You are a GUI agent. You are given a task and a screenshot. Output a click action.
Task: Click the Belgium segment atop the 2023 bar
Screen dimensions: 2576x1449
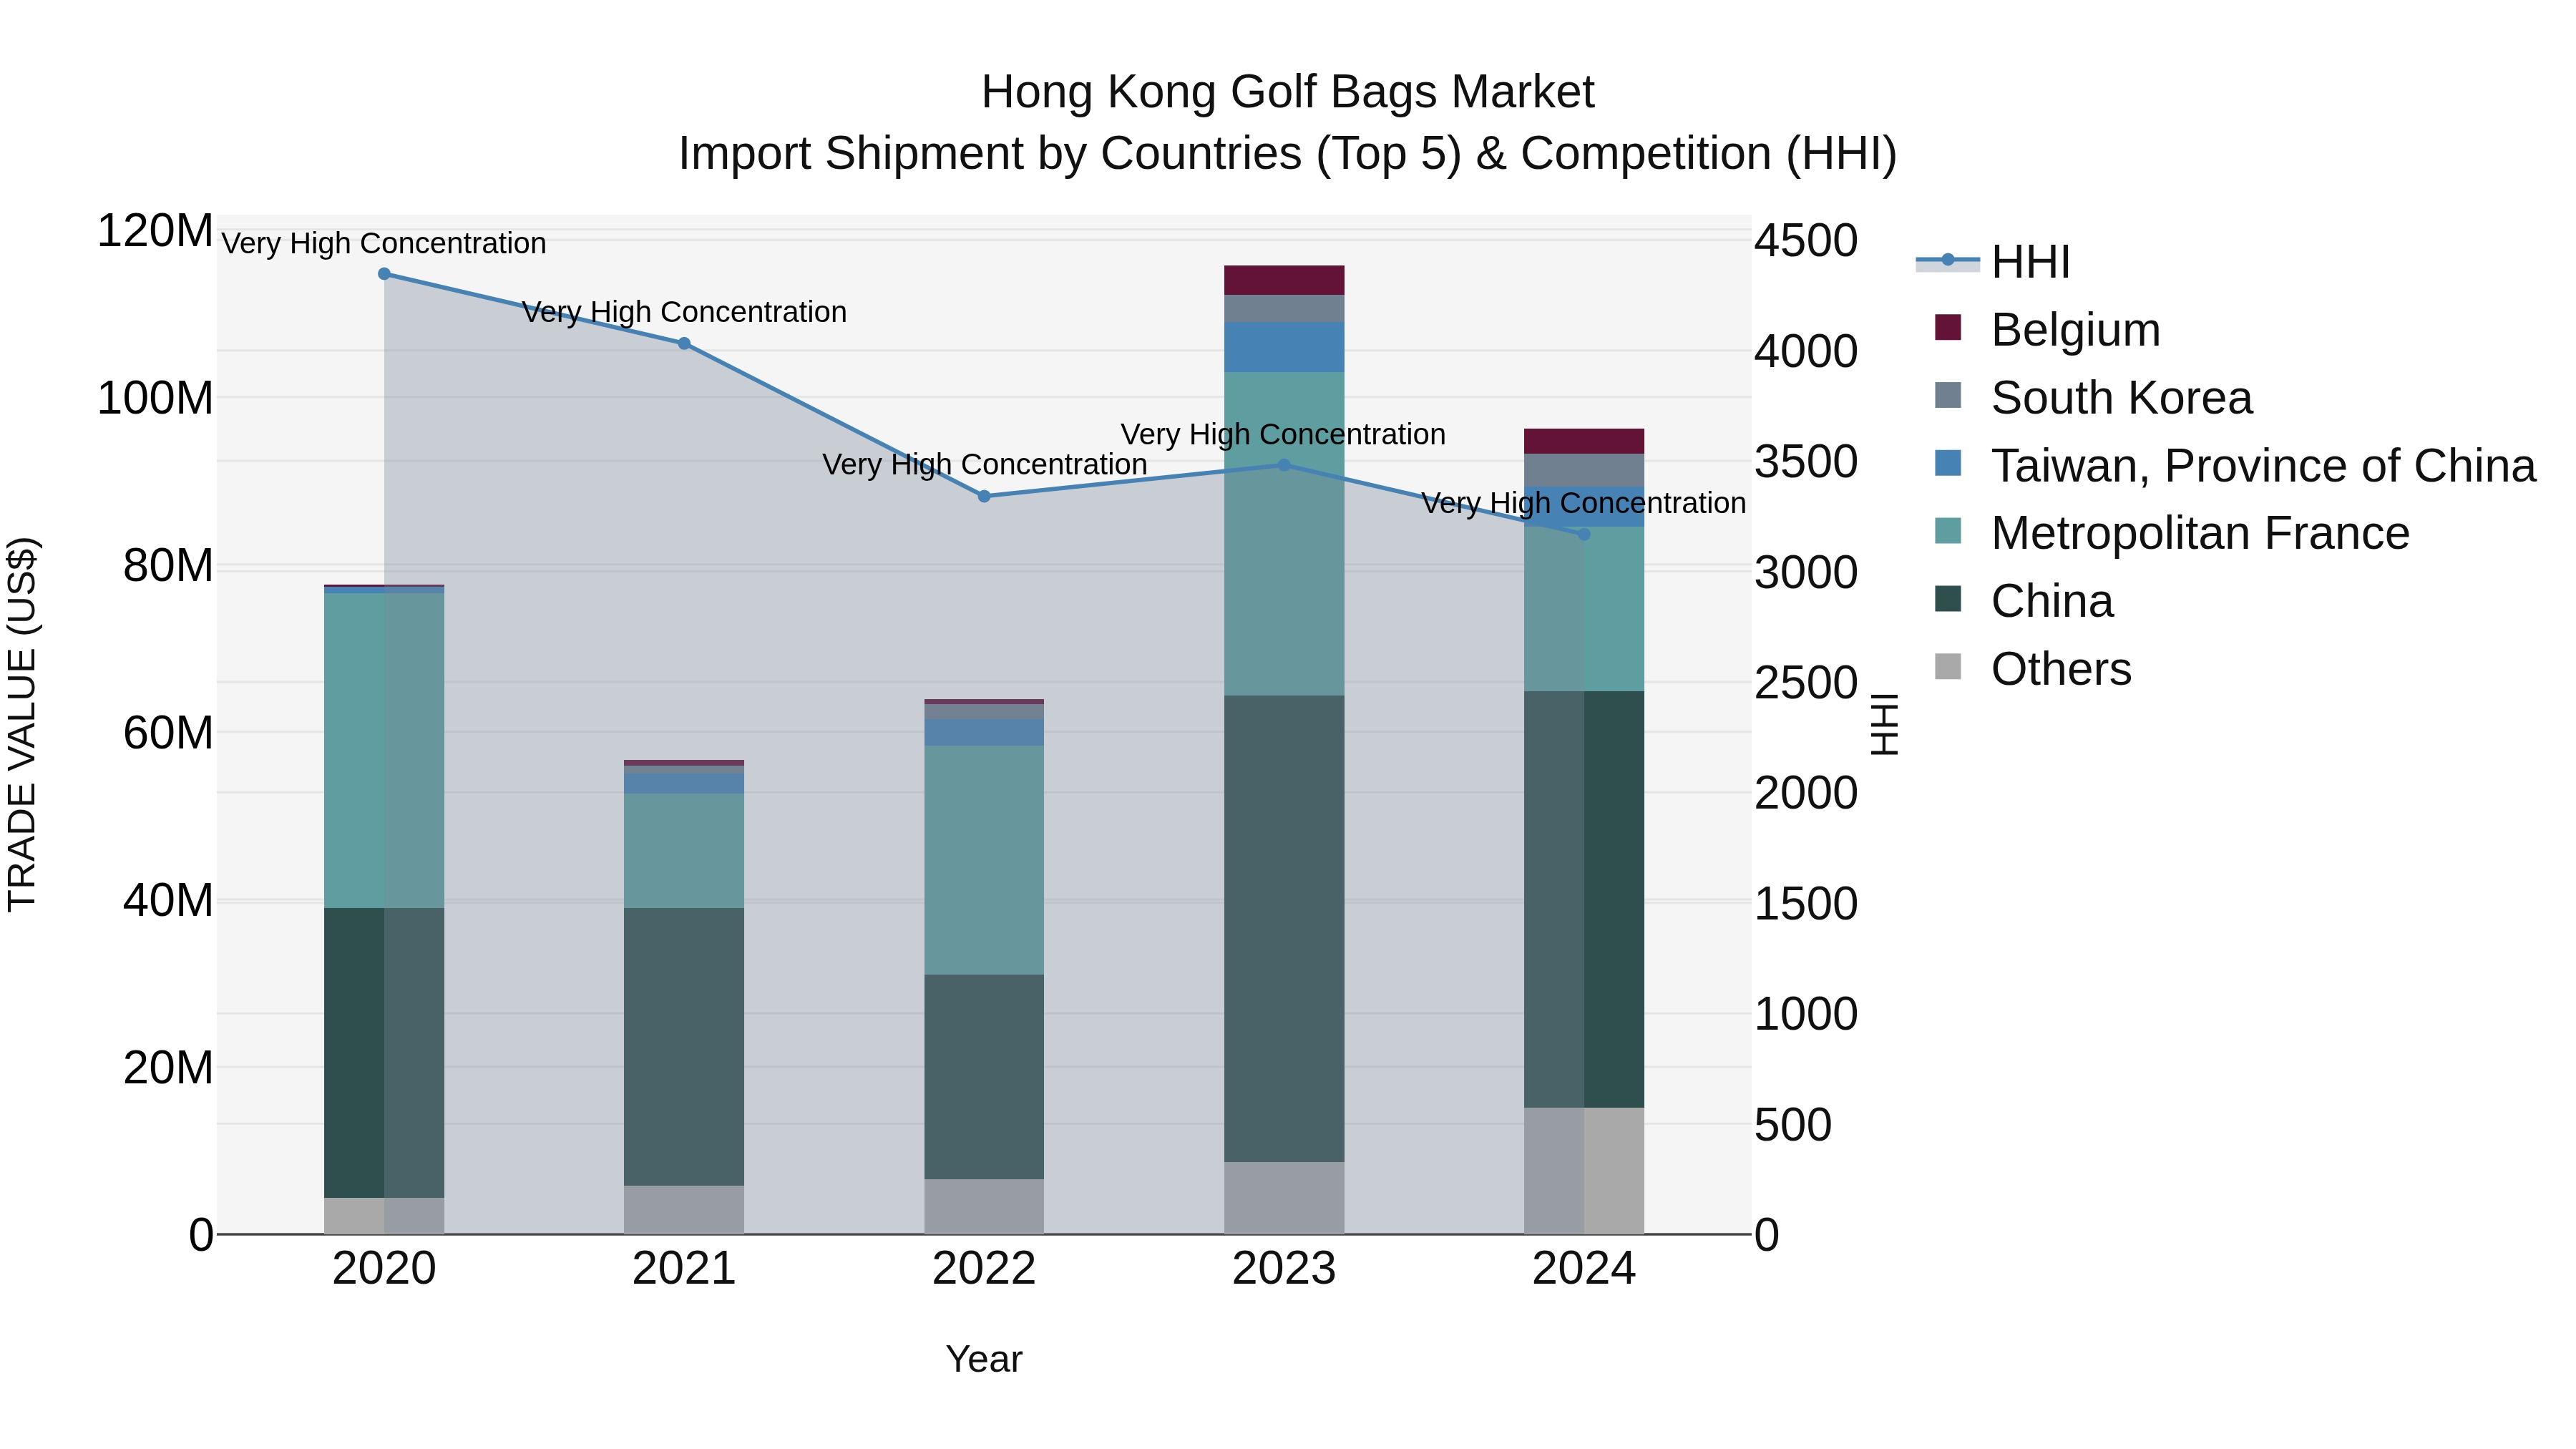pos(1284,280)
